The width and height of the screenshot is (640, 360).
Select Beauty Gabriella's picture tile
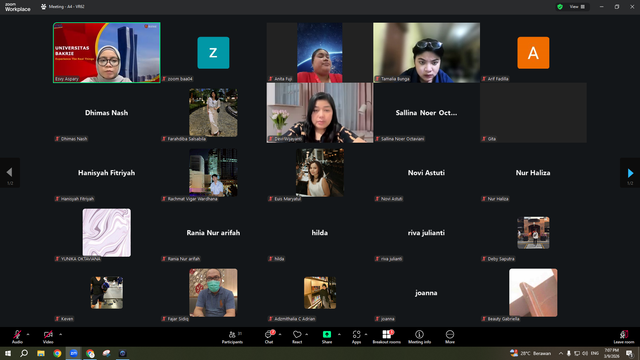[533, 293]
